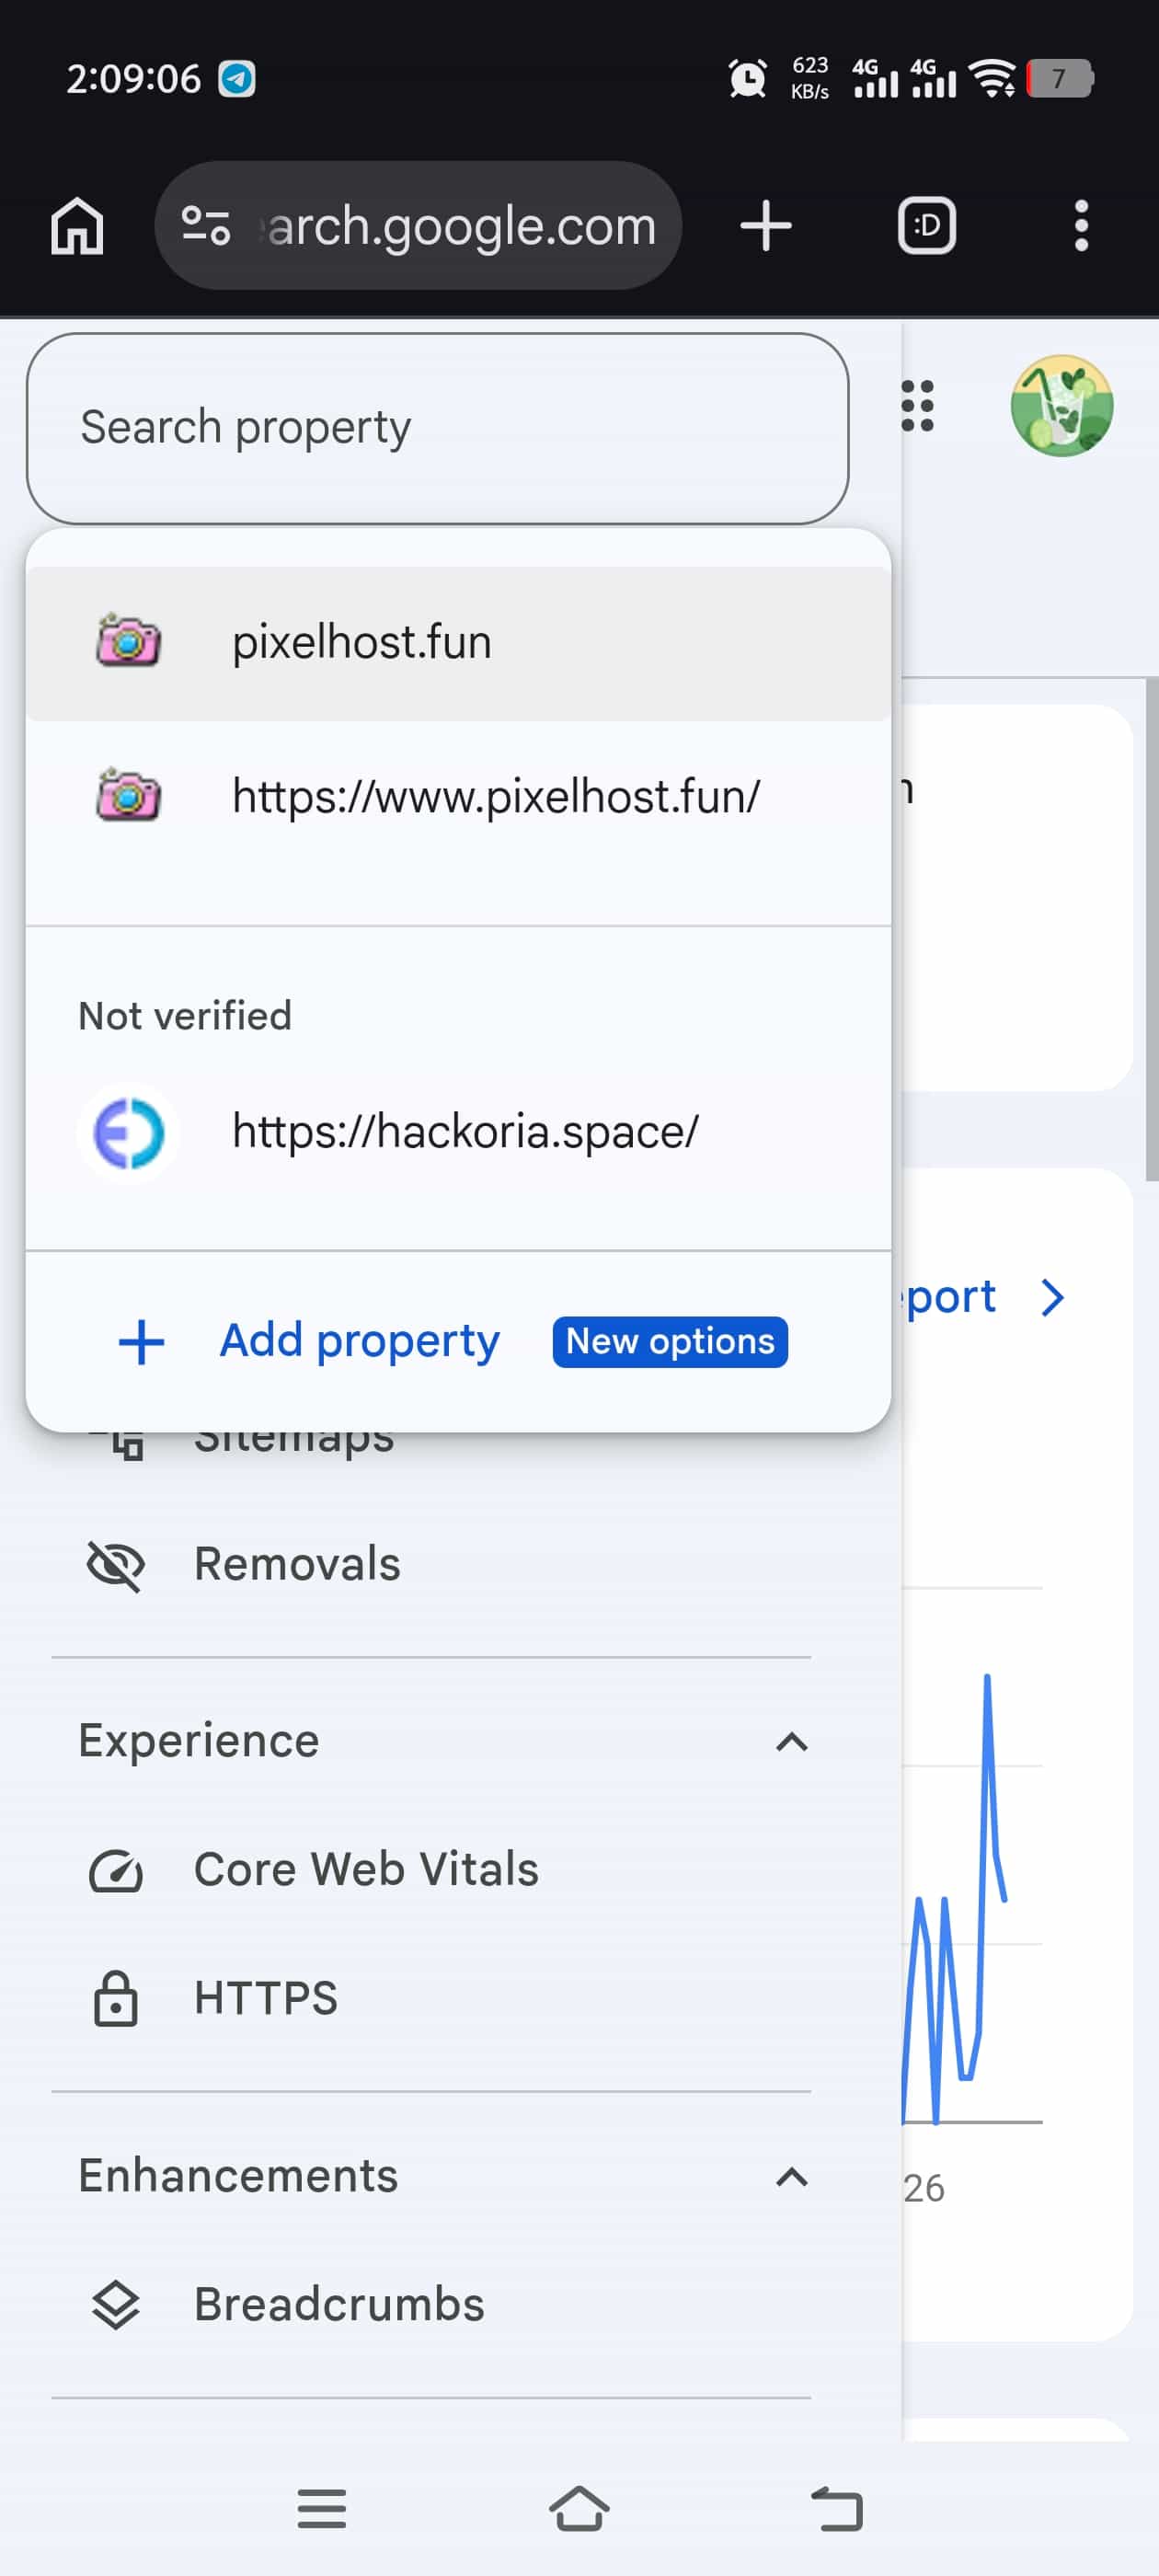Tap the Core Web Vitals gauge icon
This screenshot has height=2576, width=1159.
116,1870
